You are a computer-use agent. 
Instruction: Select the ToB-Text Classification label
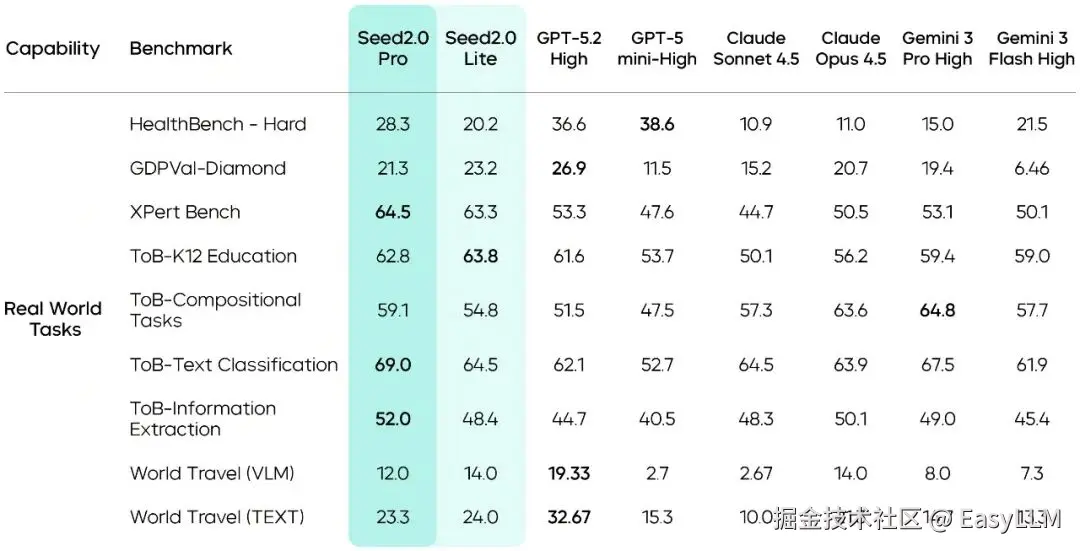click(234, 364)
